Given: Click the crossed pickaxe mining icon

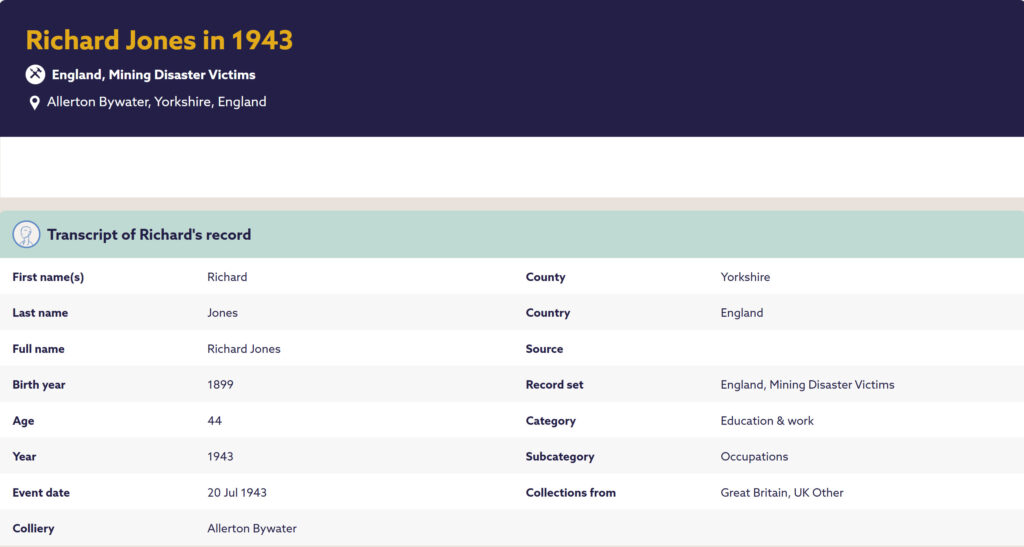Looking at the screenshot, I should (35, 74).
